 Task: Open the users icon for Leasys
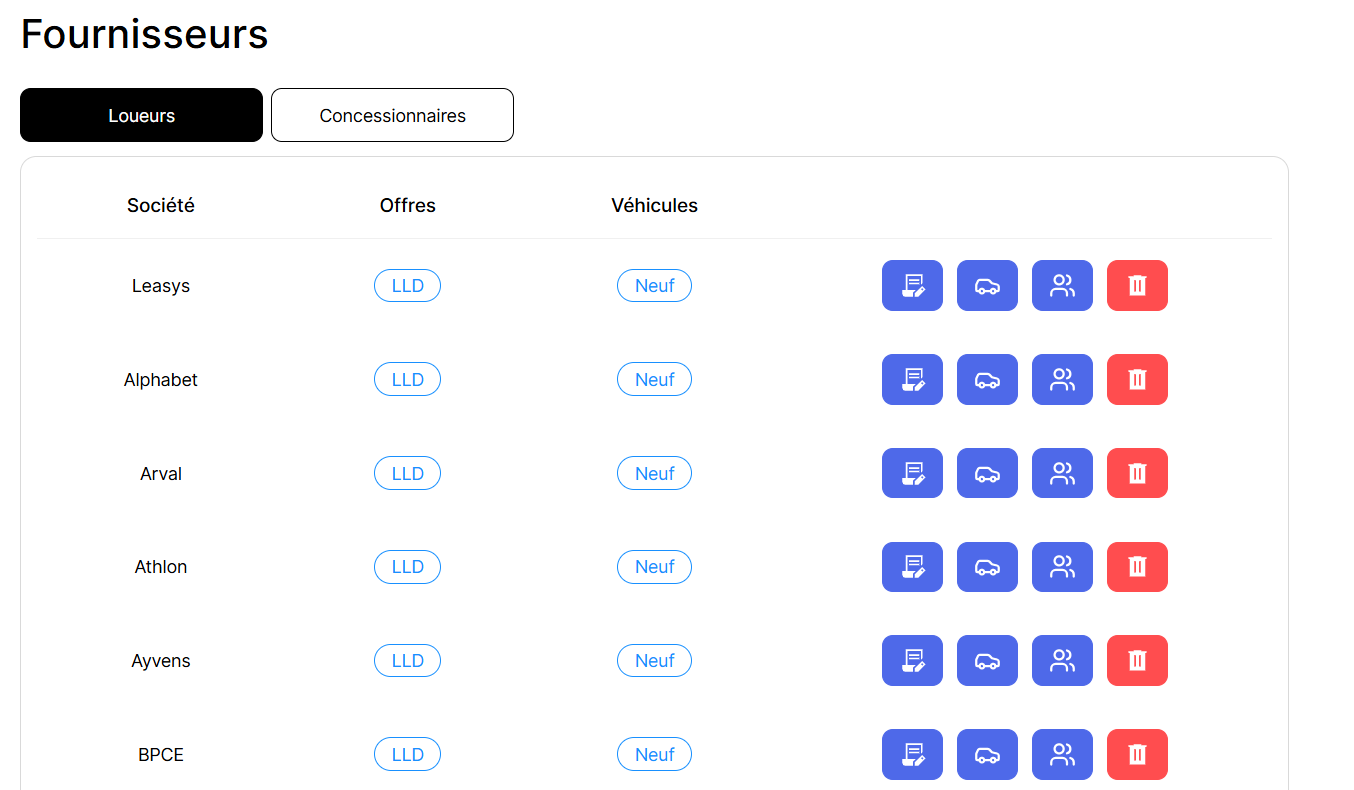click(1062, 286)
